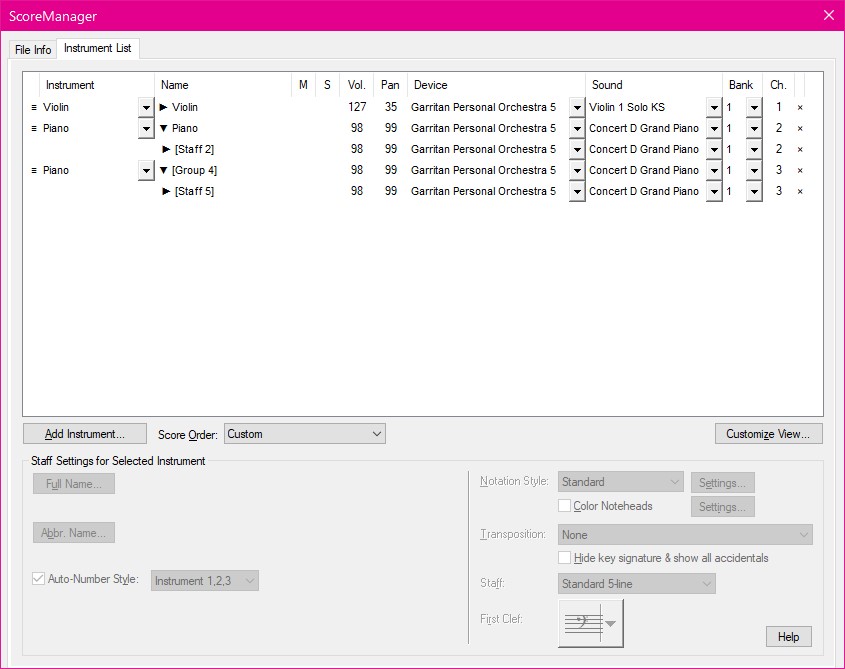
Task: Expand the Violin staff disclosure triangle
Action: tap(164, 107)
